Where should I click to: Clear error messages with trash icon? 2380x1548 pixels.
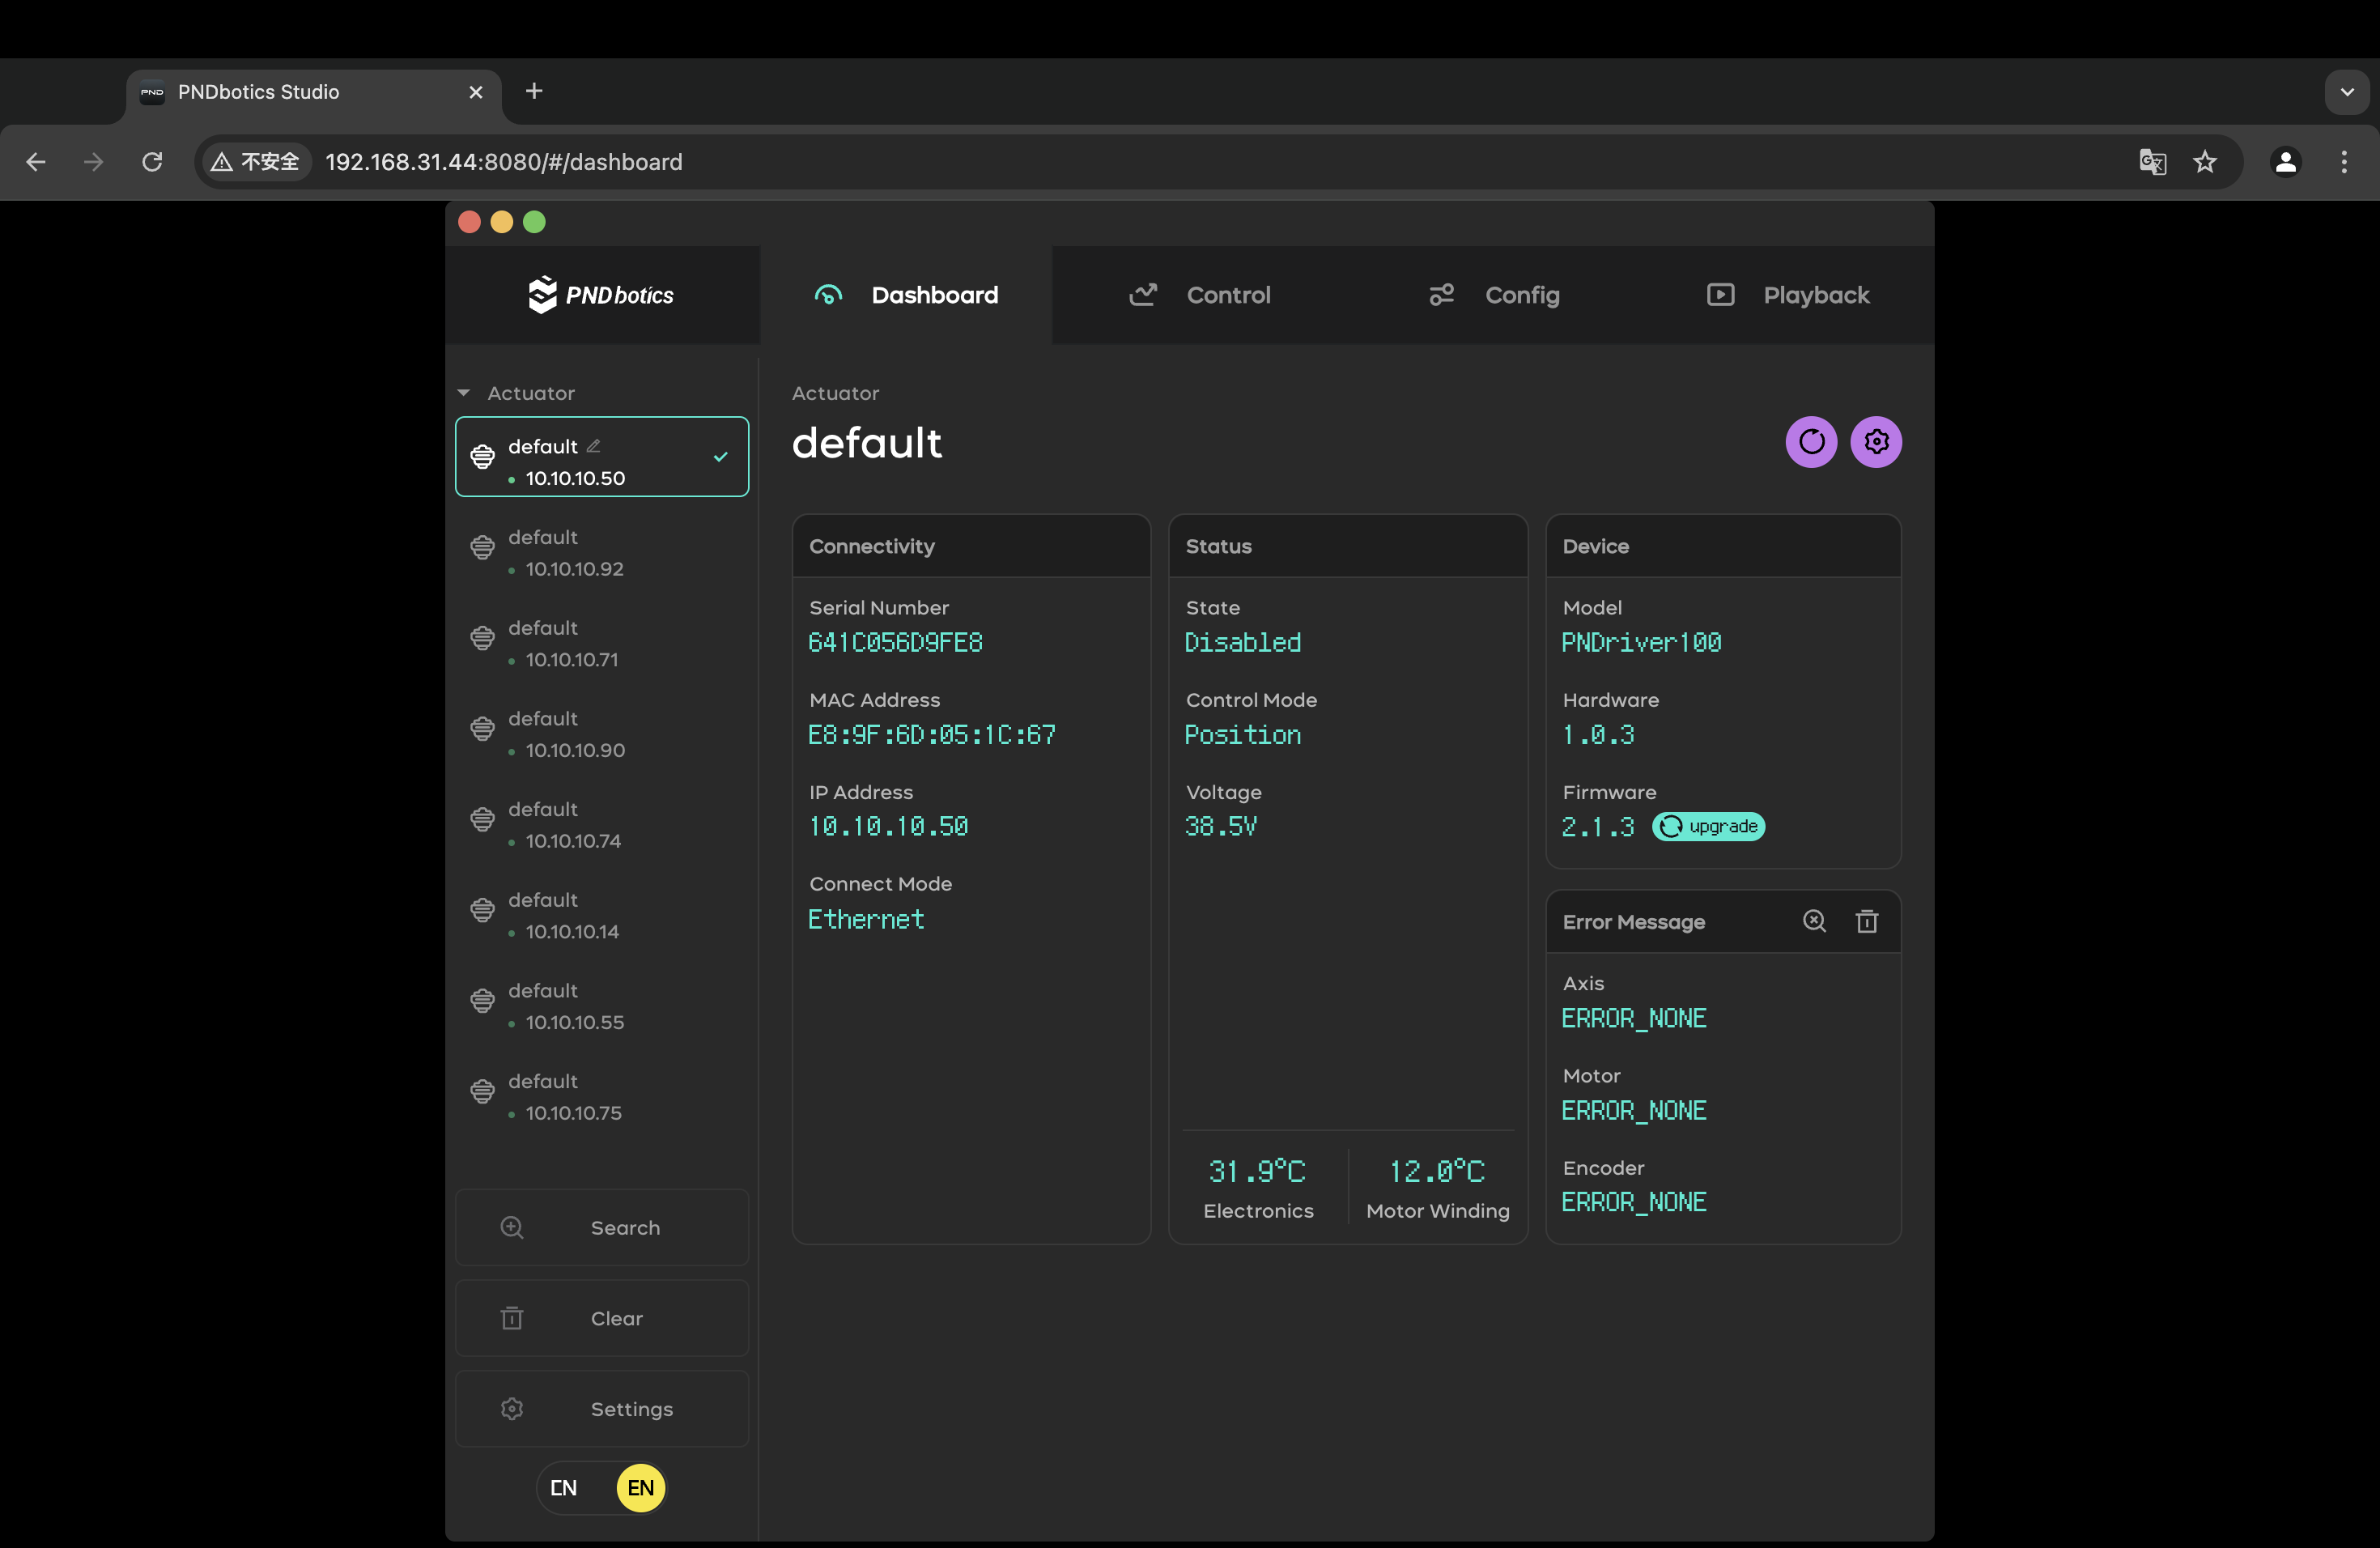click(1867, 922)
